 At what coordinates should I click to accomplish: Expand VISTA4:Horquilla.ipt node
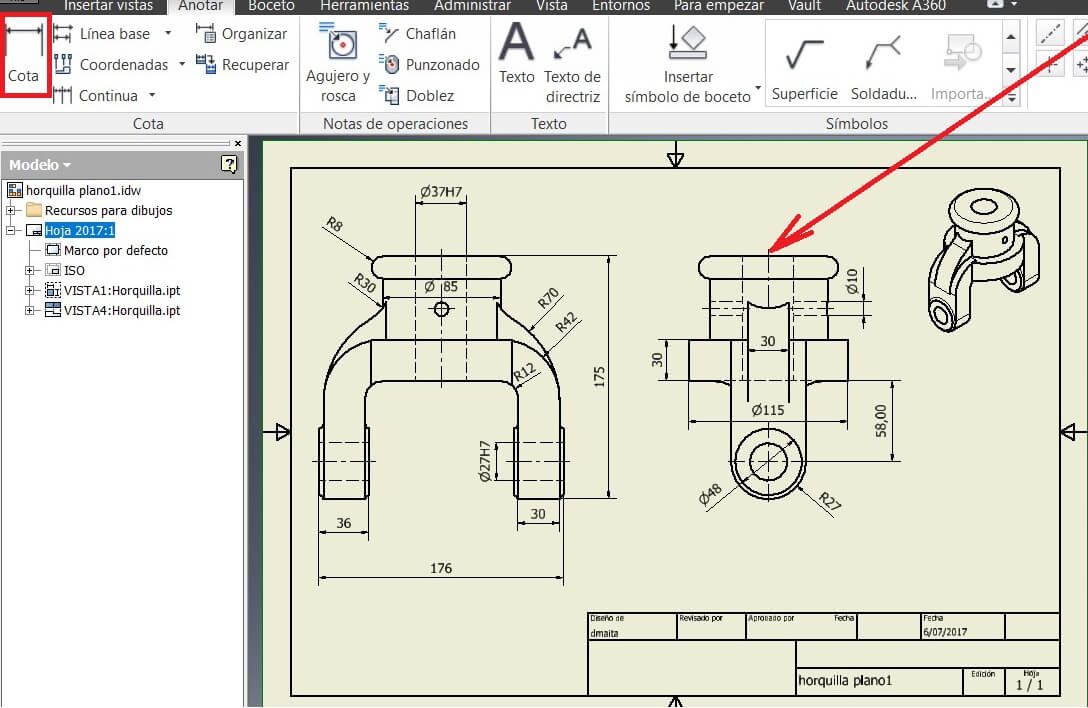(29, 310)
